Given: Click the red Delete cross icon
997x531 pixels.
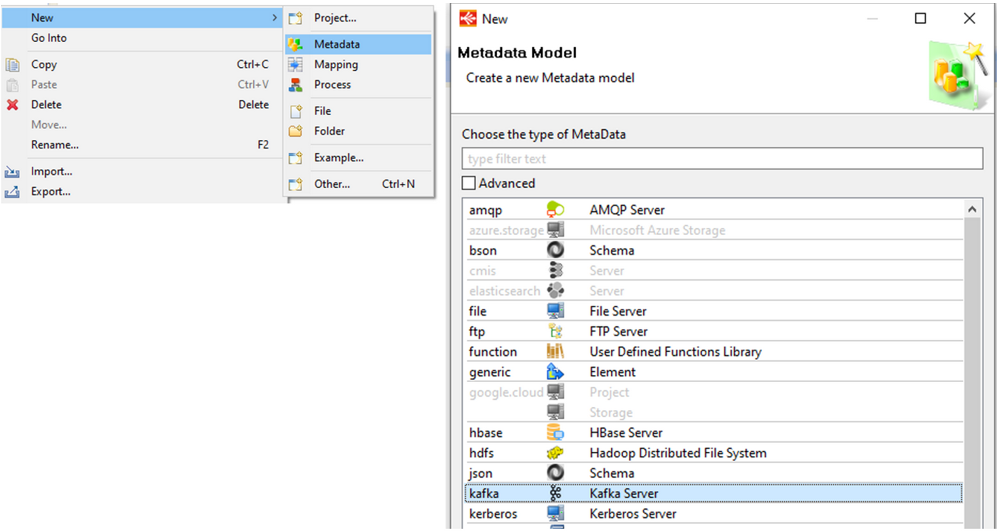Looking at the screenshot, I should (12, 105).
